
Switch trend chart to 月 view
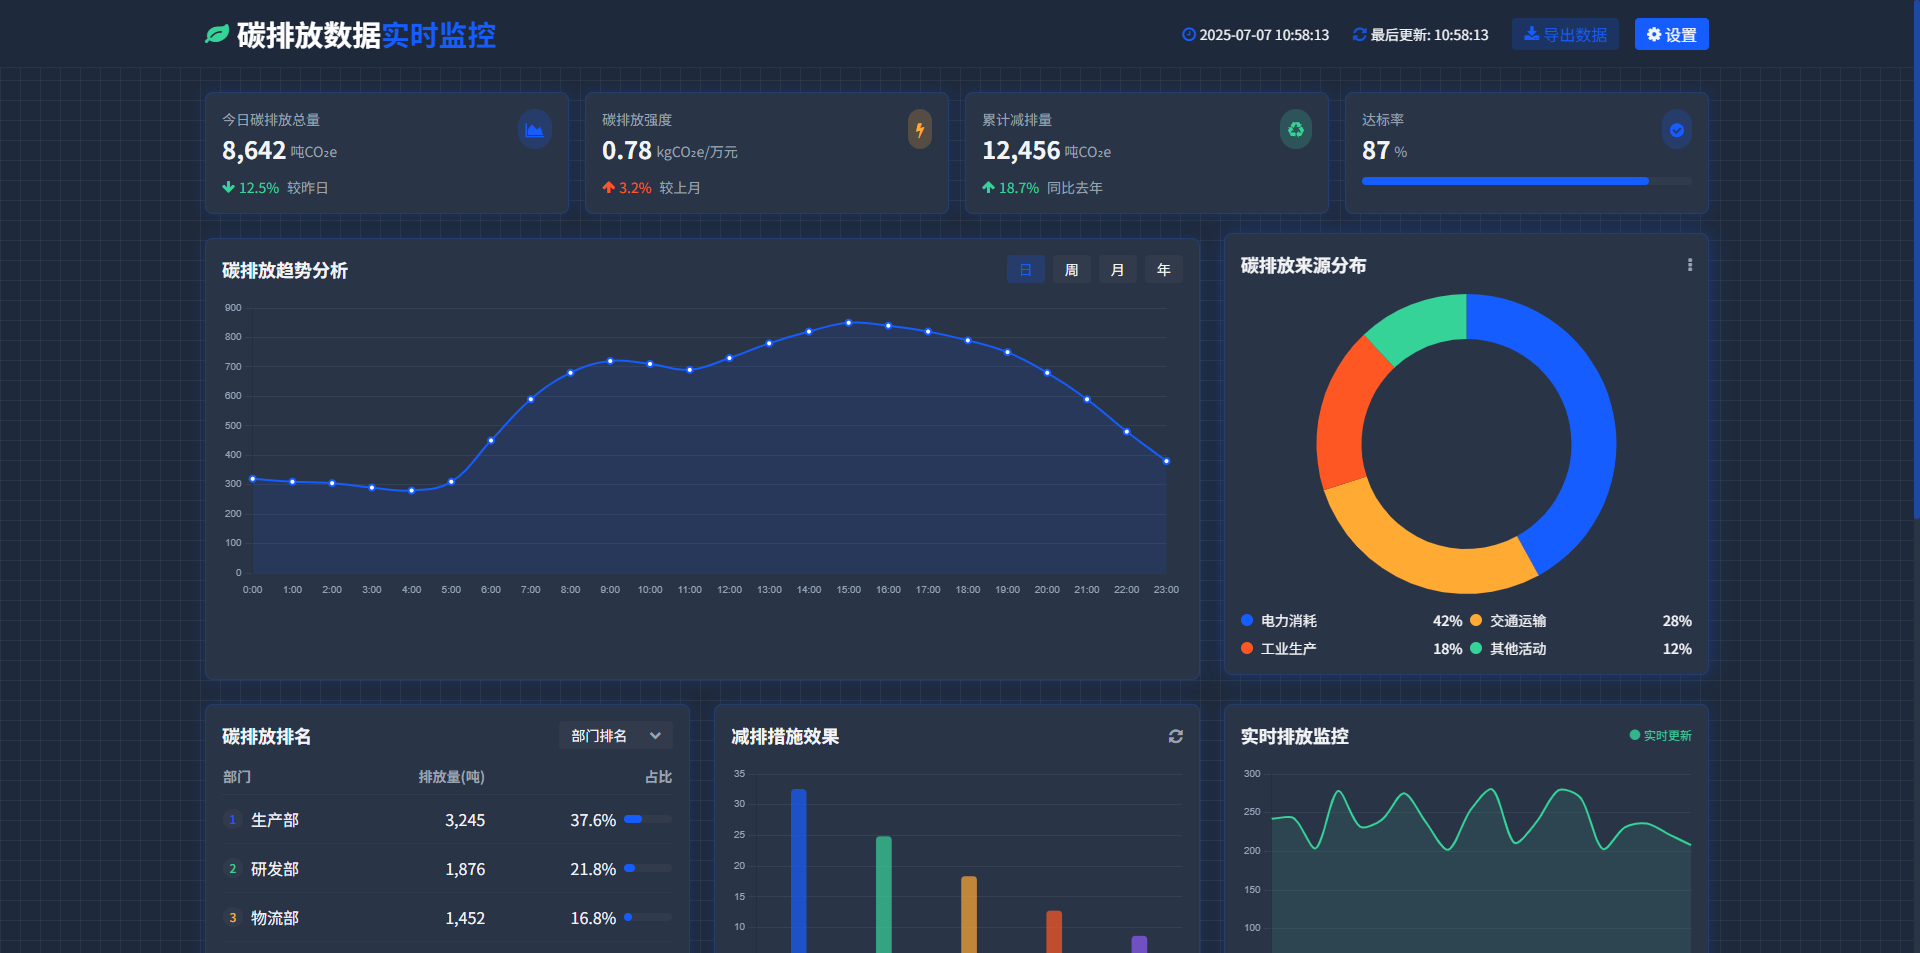(1118, 269)
